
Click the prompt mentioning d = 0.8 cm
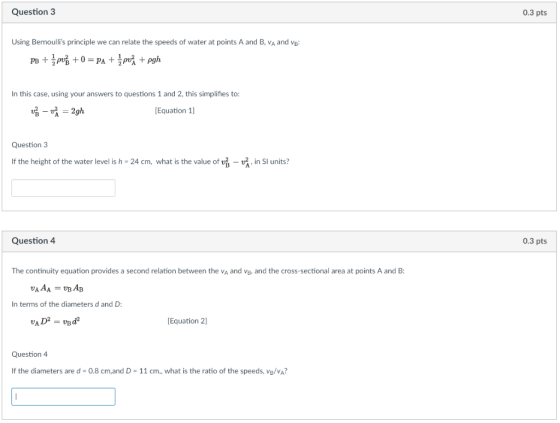(x=149, y=371)
